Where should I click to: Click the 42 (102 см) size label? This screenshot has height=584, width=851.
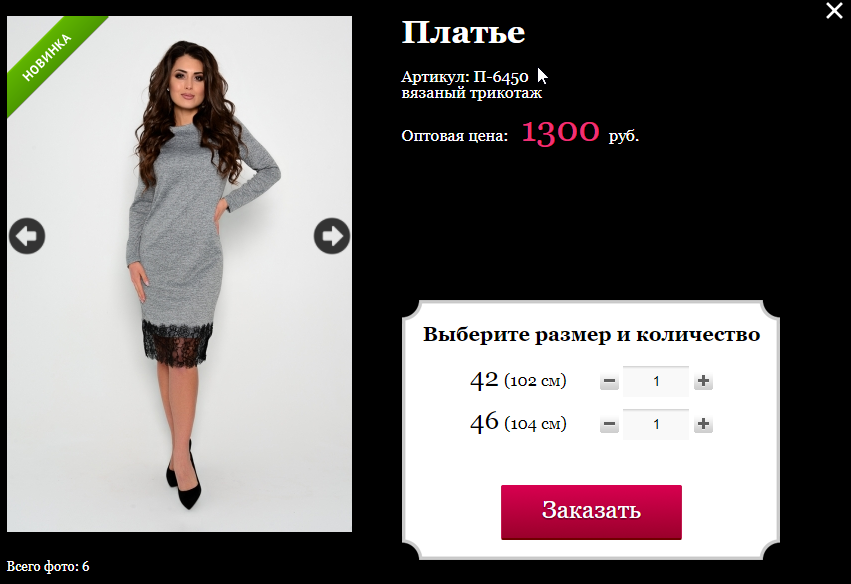(x=518, y=380)
